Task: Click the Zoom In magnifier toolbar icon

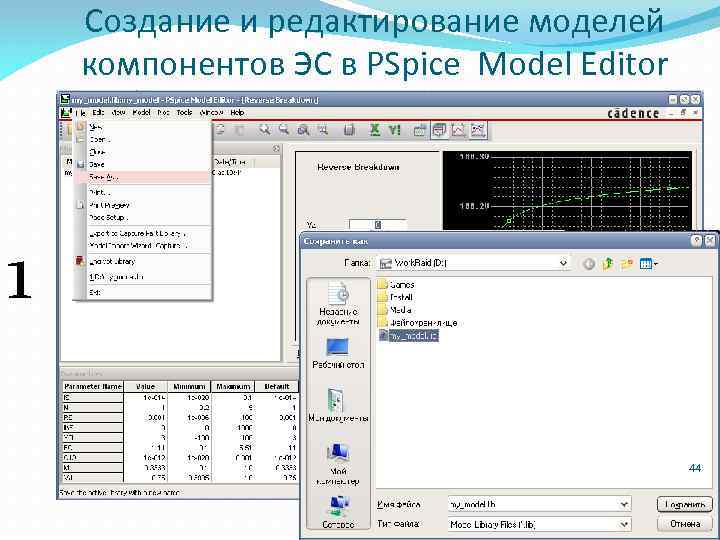Action: [x=264, y=130]
